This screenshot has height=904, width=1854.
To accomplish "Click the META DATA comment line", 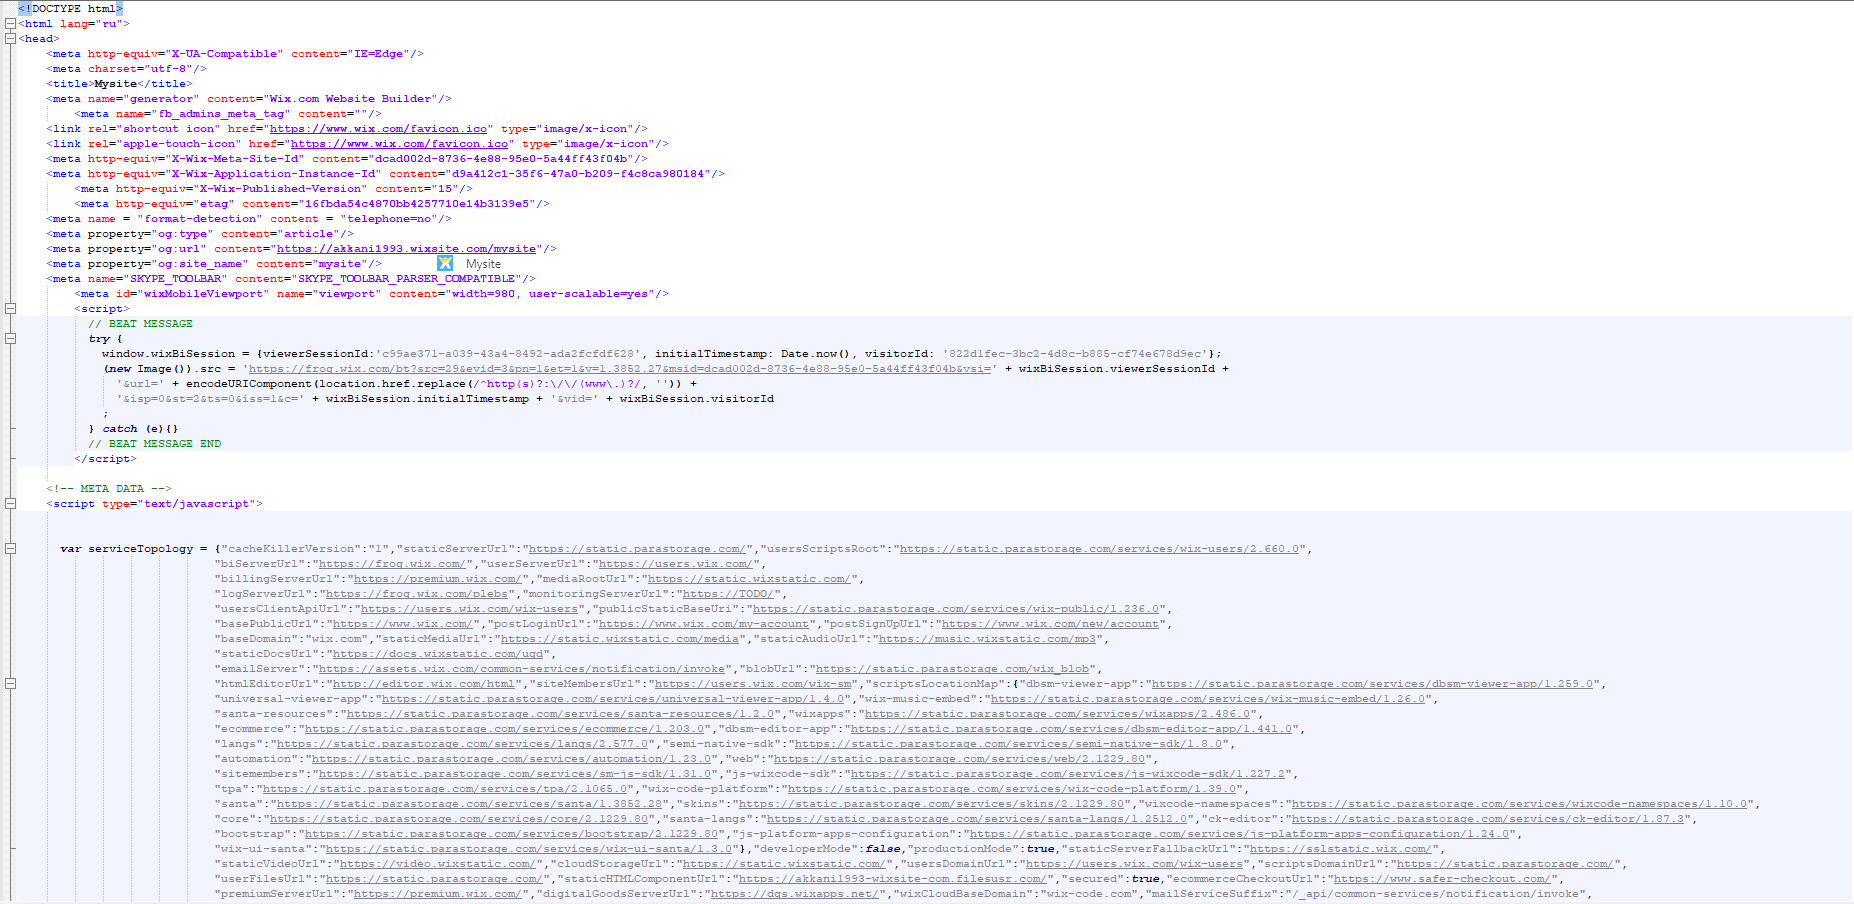I will pyautogui.click(x=109, y=489).
